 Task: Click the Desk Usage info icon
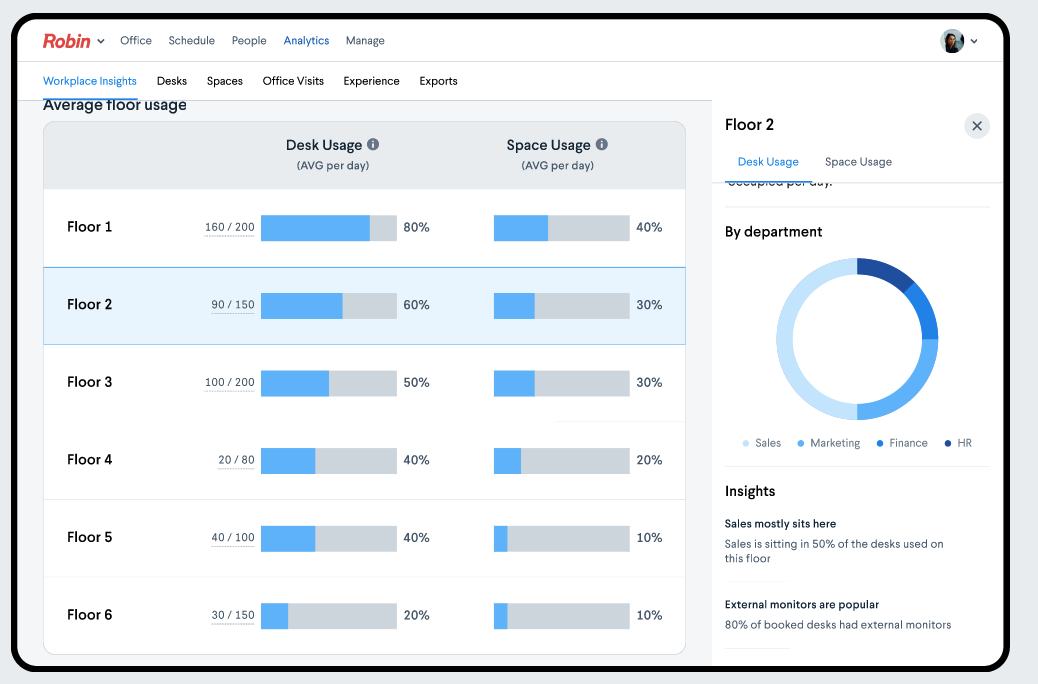pos(373,144)
